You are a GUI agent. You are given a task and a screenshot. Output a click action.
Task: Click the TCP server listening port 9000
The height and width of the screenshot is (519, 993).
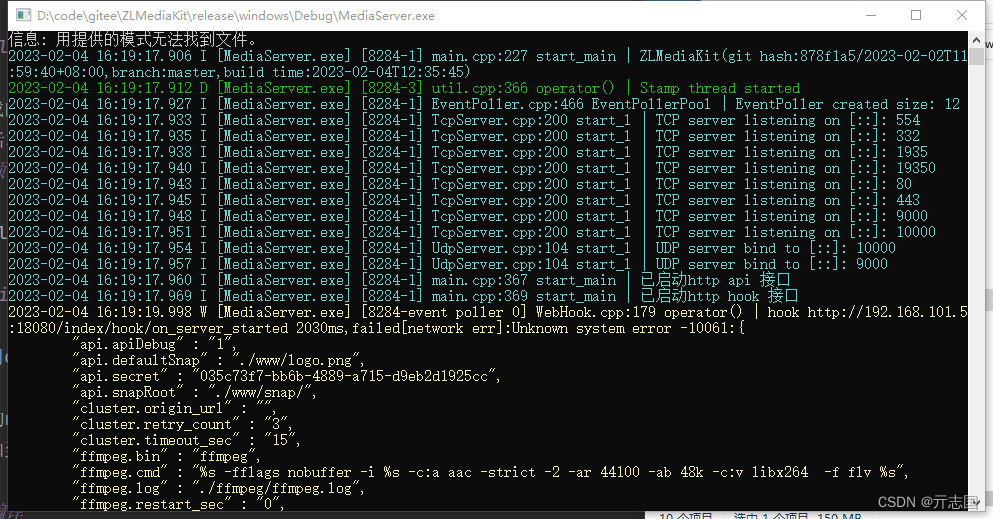(x=912, y=216)
